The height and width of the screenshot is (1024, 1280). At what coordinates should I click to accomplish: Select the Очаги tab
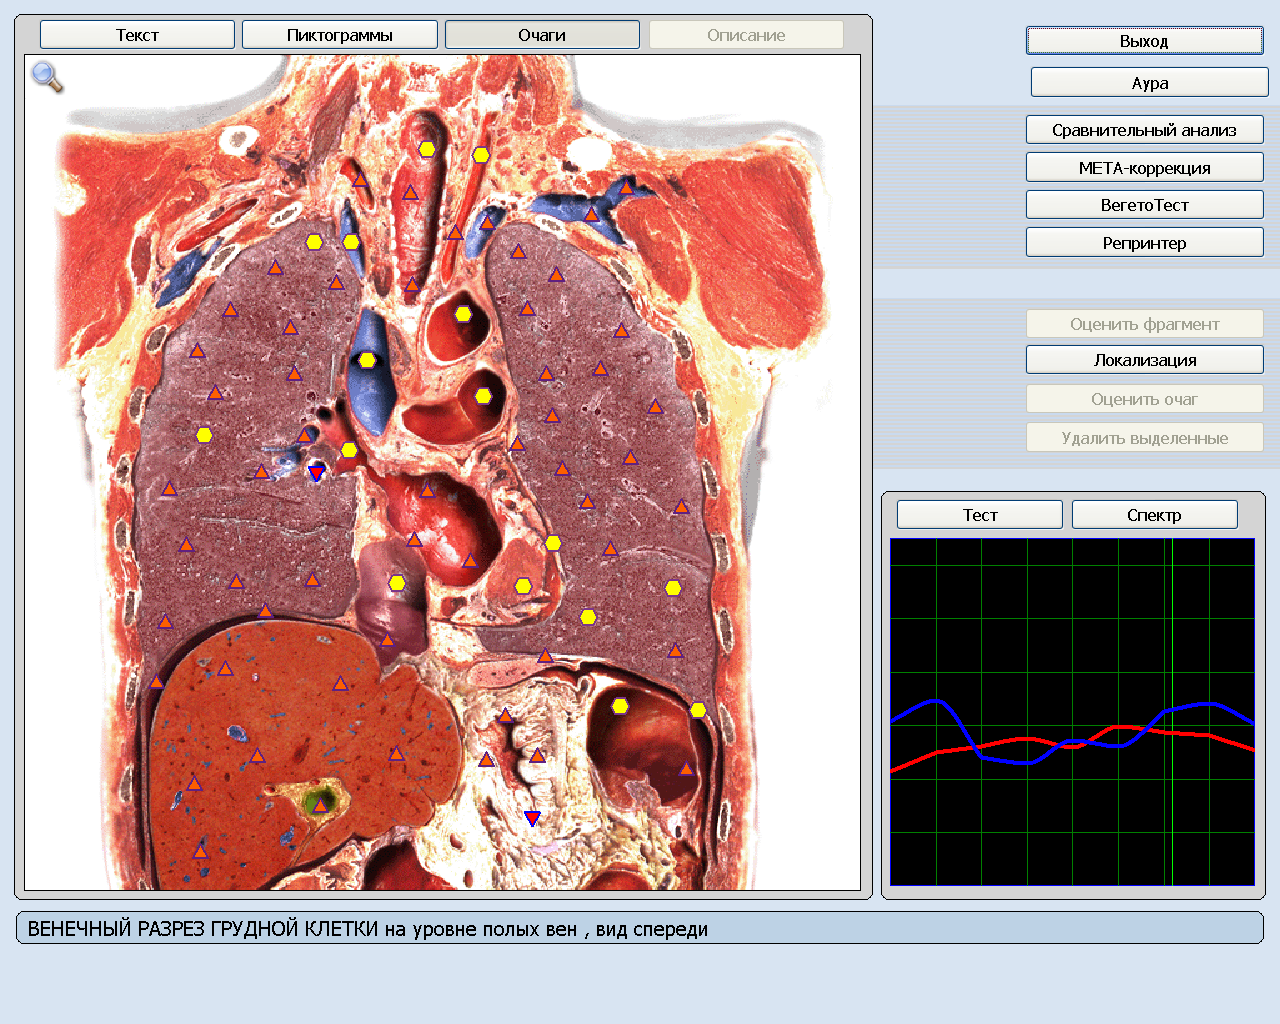pos(542,35)
